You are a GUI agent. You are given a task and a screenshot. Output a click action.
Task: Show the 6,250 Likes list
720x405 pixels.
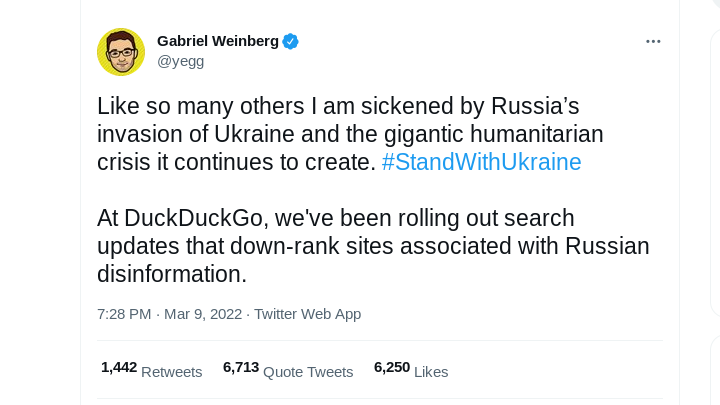coord(410,370)
